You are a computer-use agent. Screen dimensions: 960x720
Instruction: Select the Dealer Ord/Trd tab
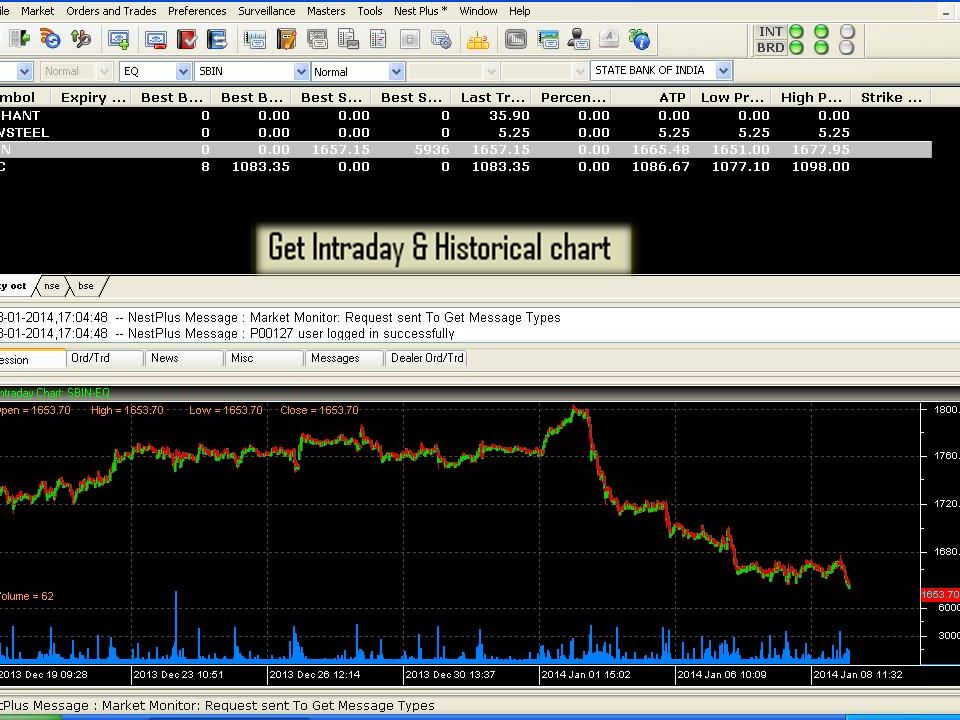(426, 358)
